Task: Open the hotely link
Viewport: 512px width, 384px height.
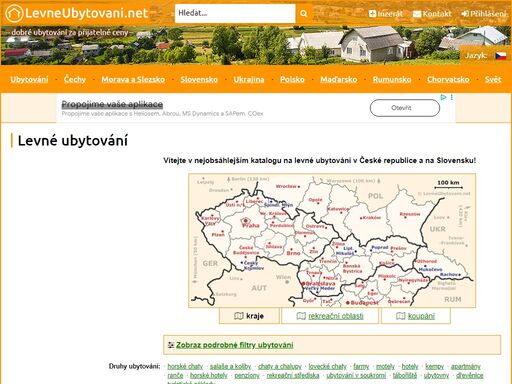Action: tap(410, 366)
